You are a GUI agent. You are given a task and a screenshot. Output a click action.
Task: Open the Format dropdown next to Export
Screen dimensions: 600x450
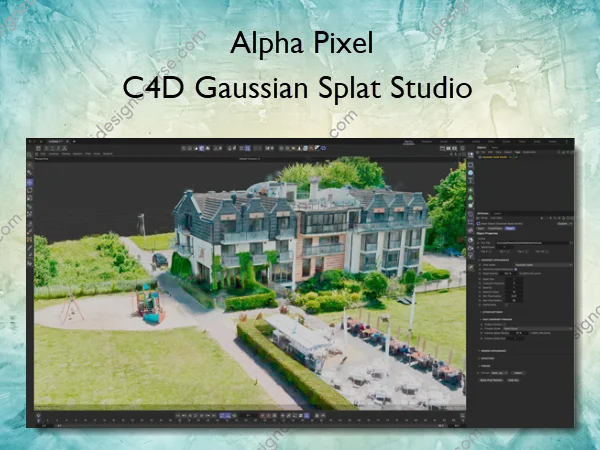(499, 373)
